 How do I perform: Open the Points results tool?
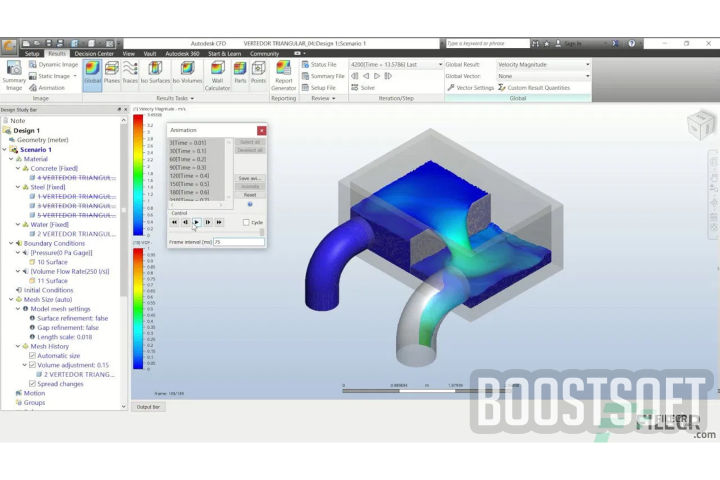click(259, 72)
